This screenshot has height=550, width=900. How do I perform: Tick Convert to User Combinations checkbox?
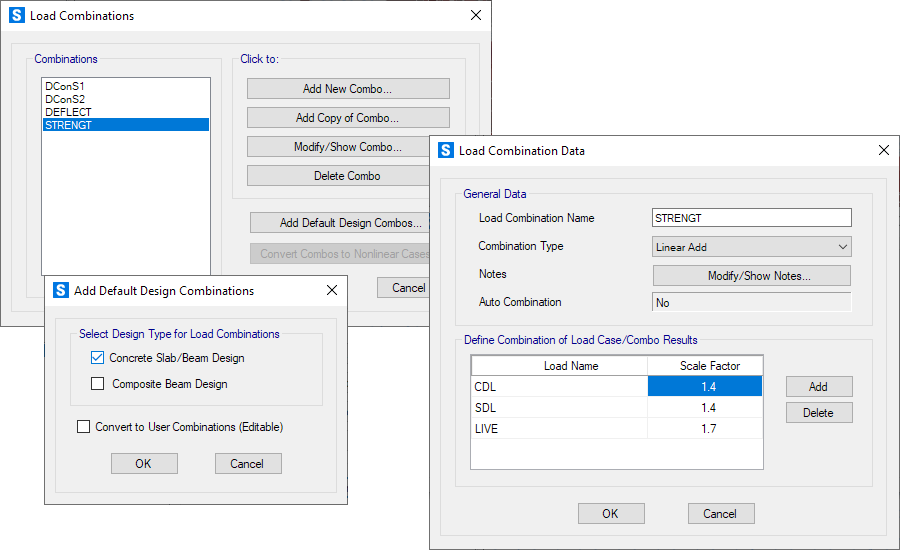click(x=83, y=427)
